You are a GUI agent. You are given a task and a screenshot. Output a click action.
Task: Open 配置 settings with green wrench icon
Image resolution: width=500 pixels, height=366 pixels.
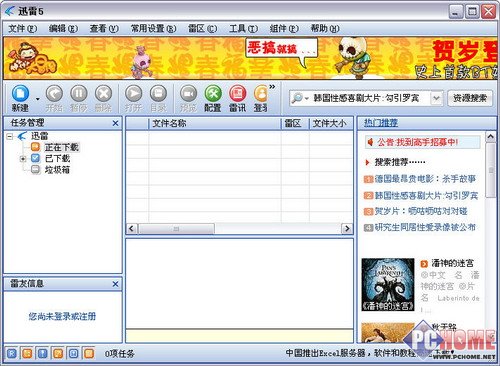(x=213, y=93)
